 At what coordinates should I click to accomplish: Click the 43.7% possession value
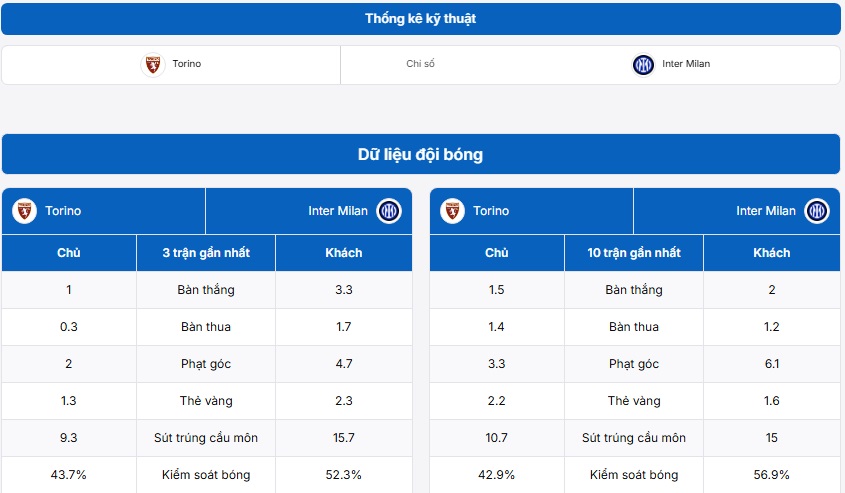point(69,475)
